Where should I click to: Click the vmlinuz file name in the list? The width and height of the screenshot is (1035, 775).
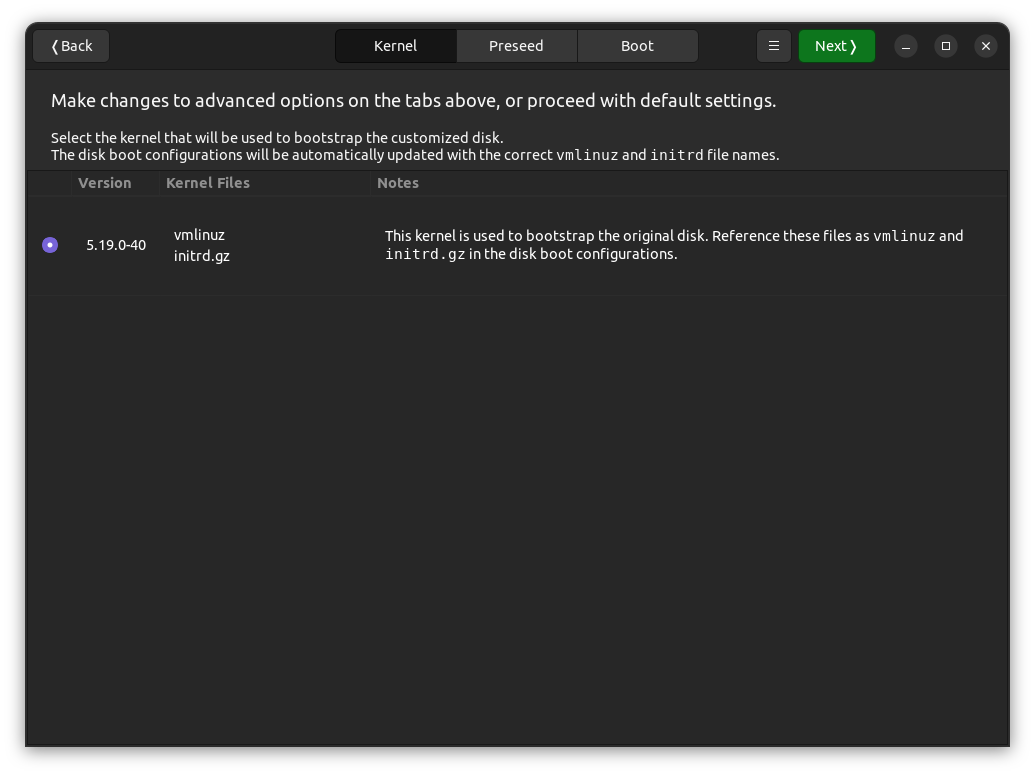tap(200, 235)
